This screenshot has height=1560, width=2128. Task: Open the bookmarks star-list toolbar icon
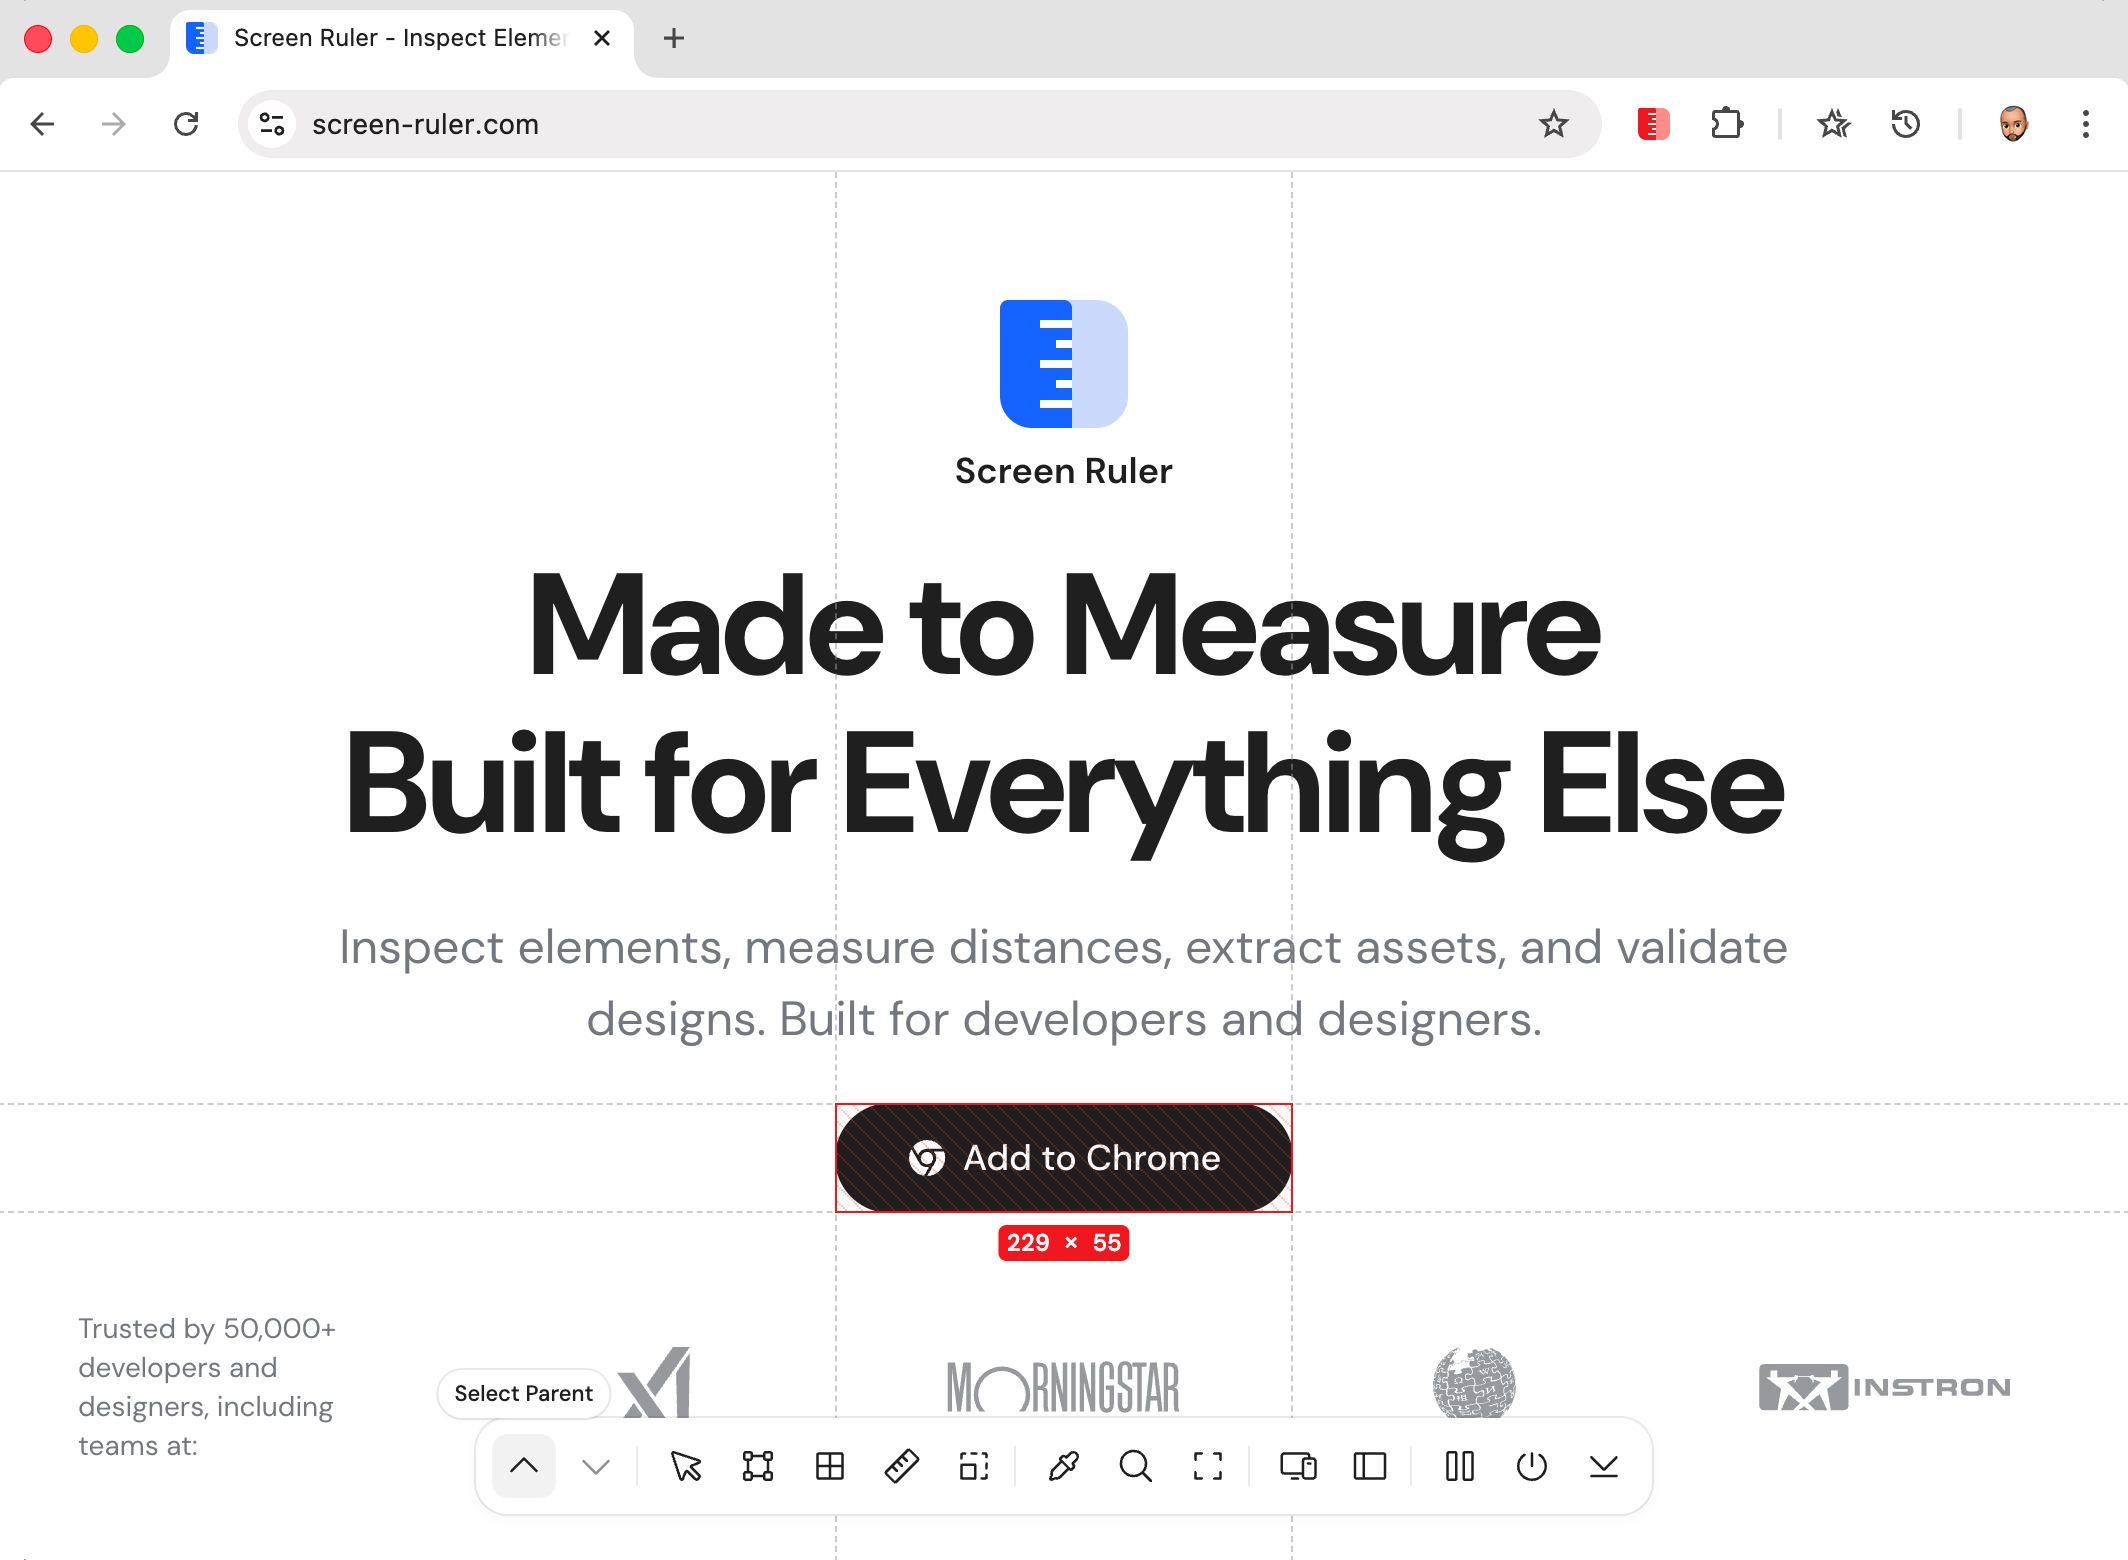[x=1834, y=124]
